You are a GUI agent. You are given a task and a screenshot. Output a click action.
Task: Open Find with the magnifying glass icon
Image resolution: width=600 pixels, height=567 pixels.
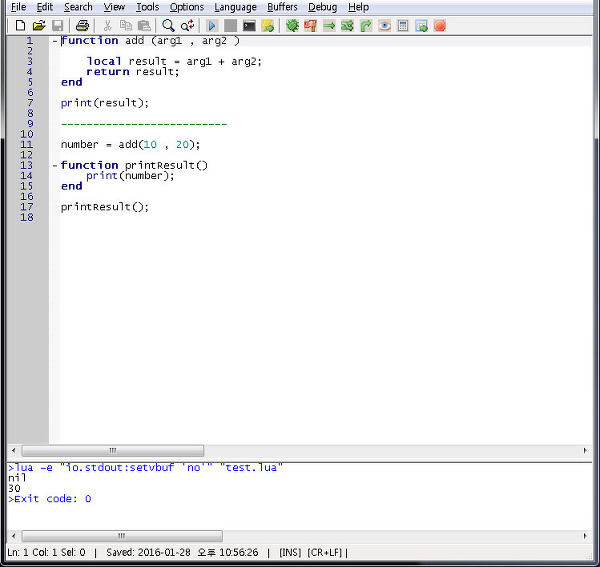pyautogui.click(x=168, y=26)
